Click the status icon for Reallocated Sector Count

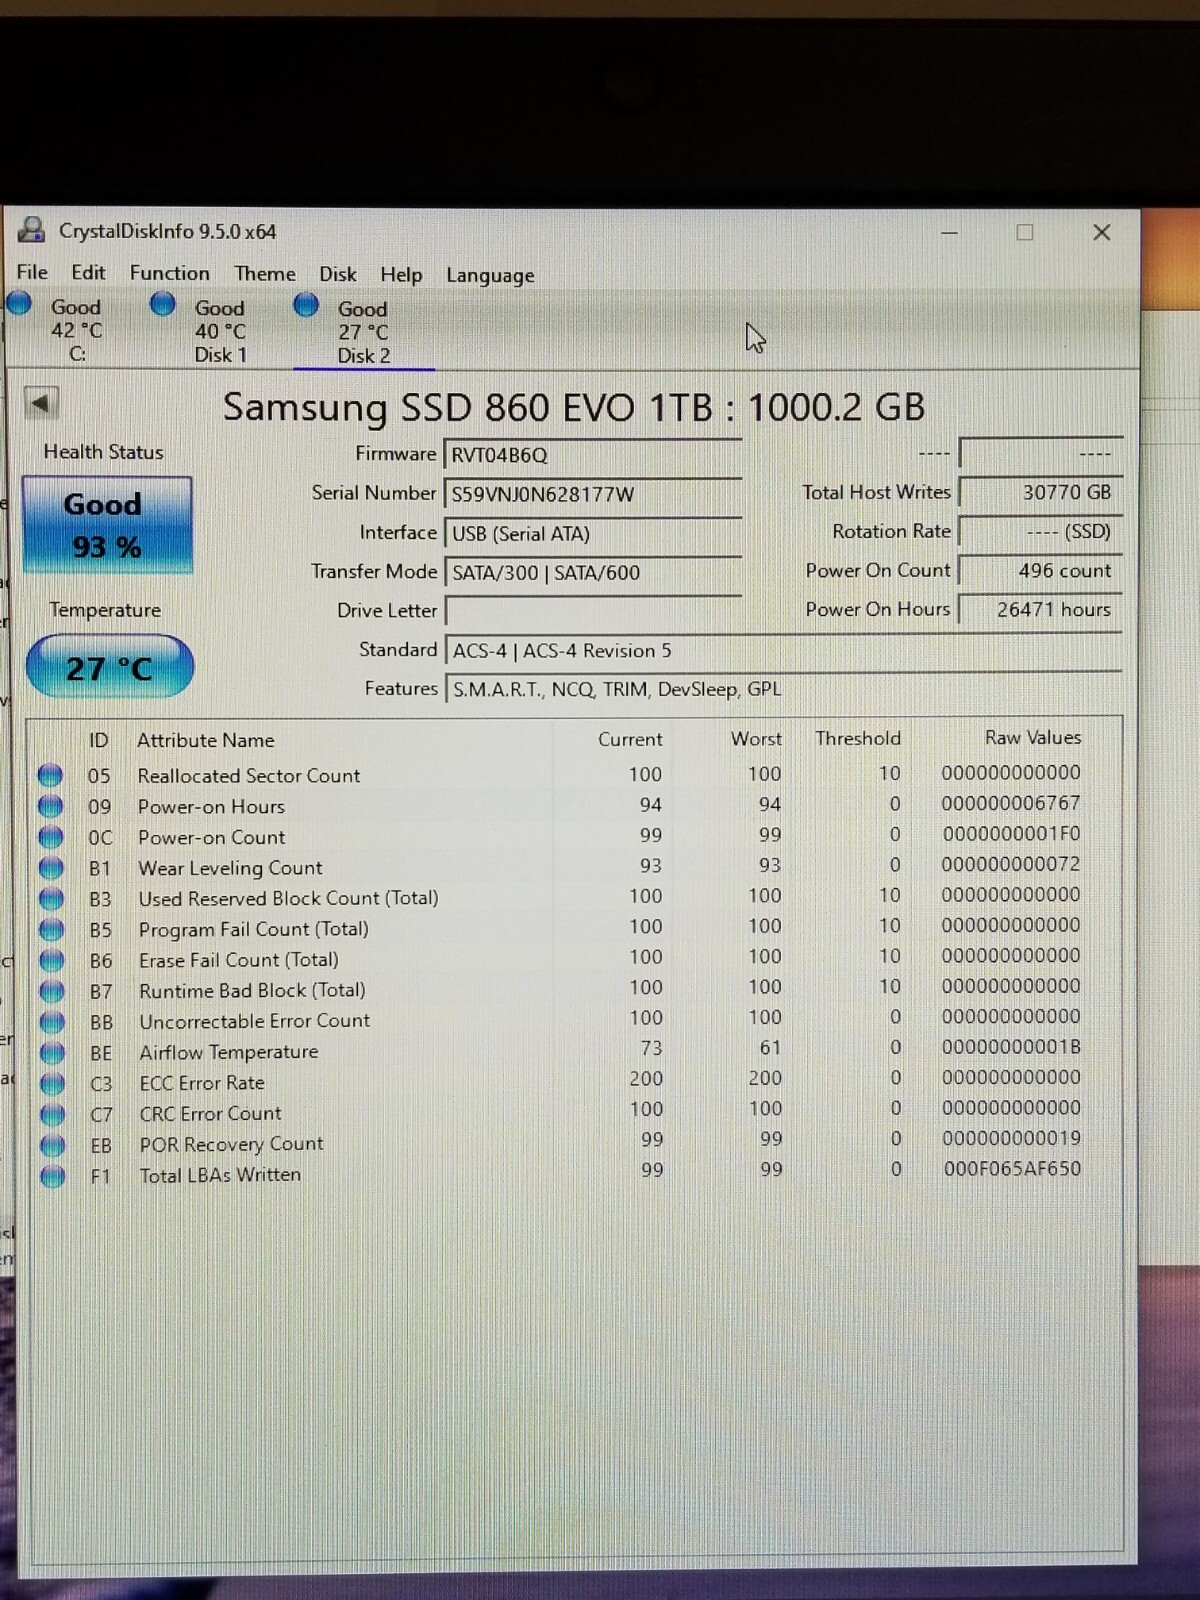tap(50, 775)
